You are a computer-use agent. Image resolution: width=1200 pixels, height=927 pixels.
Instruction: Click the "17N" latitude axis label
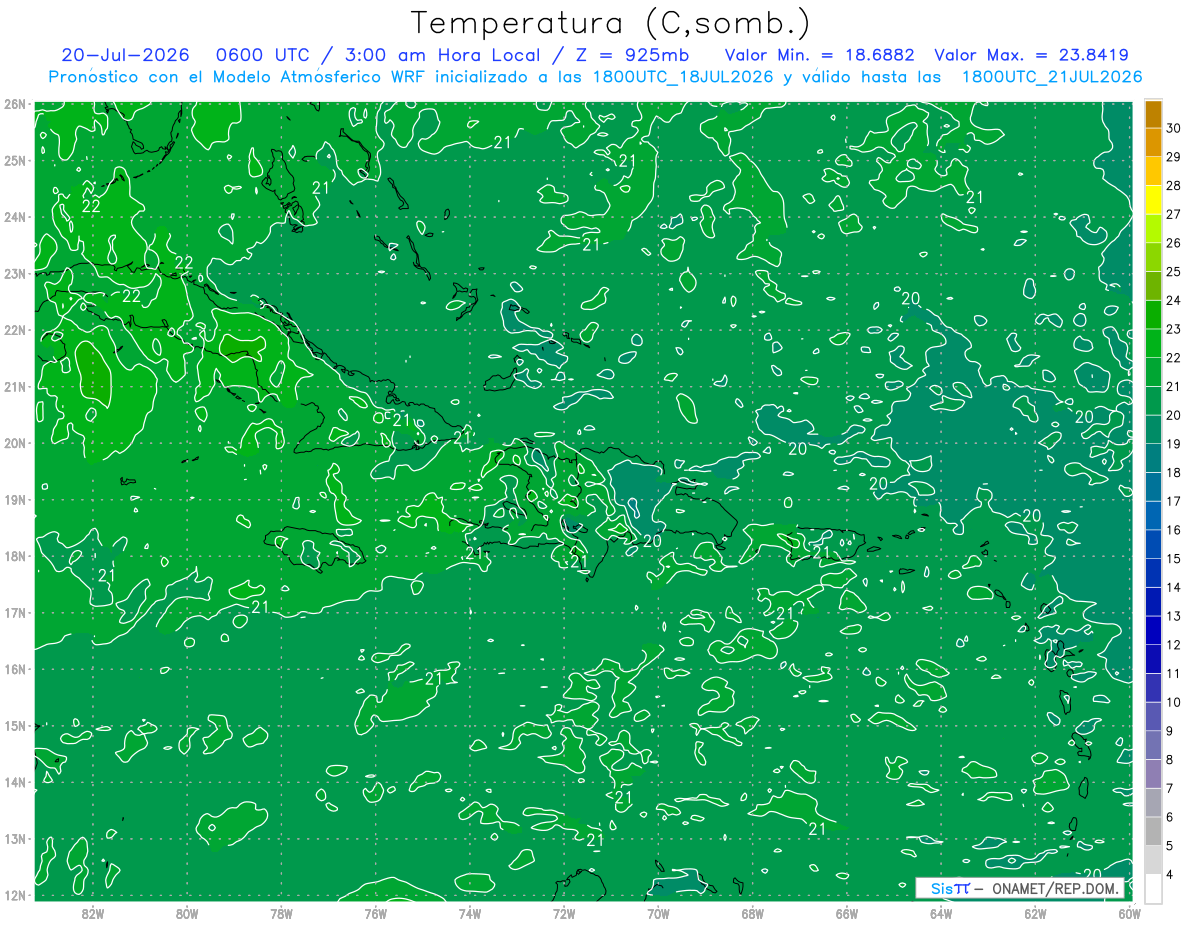(15, 612)
